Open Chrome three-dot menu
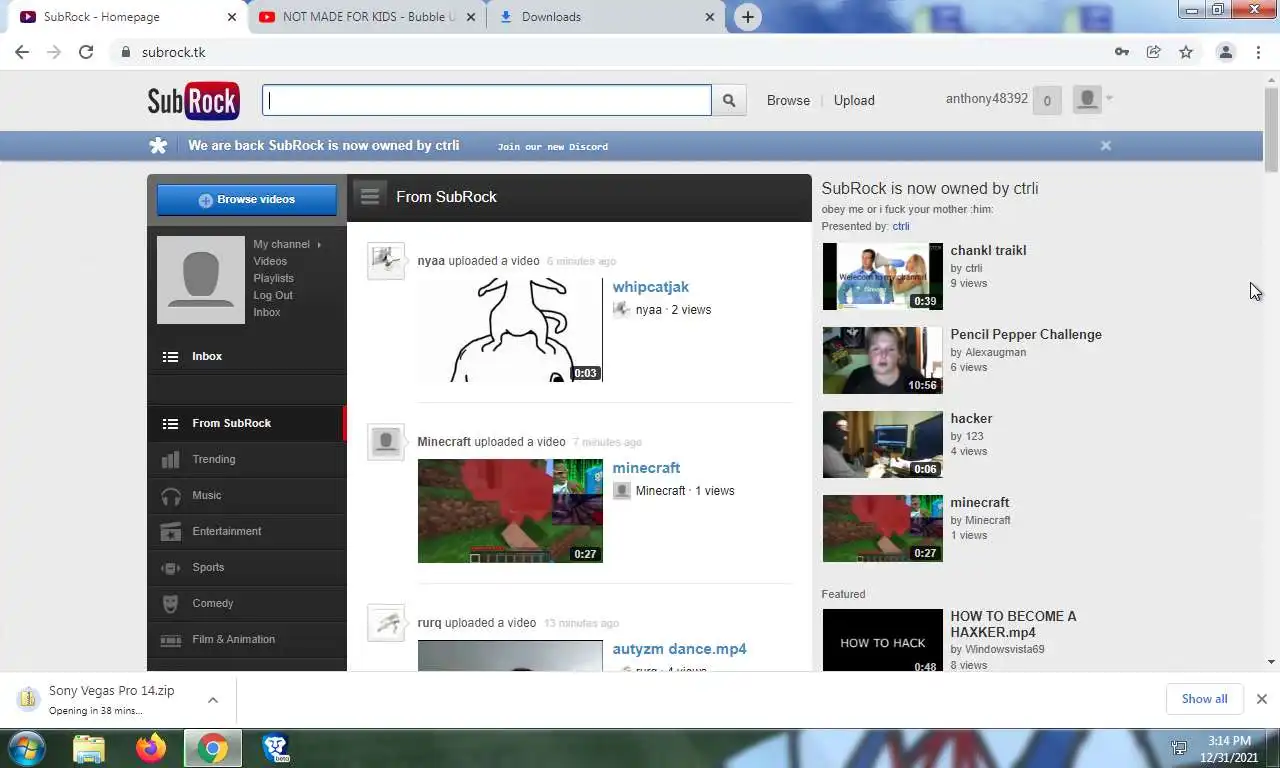1280x768 pixels. [1258, 52]
